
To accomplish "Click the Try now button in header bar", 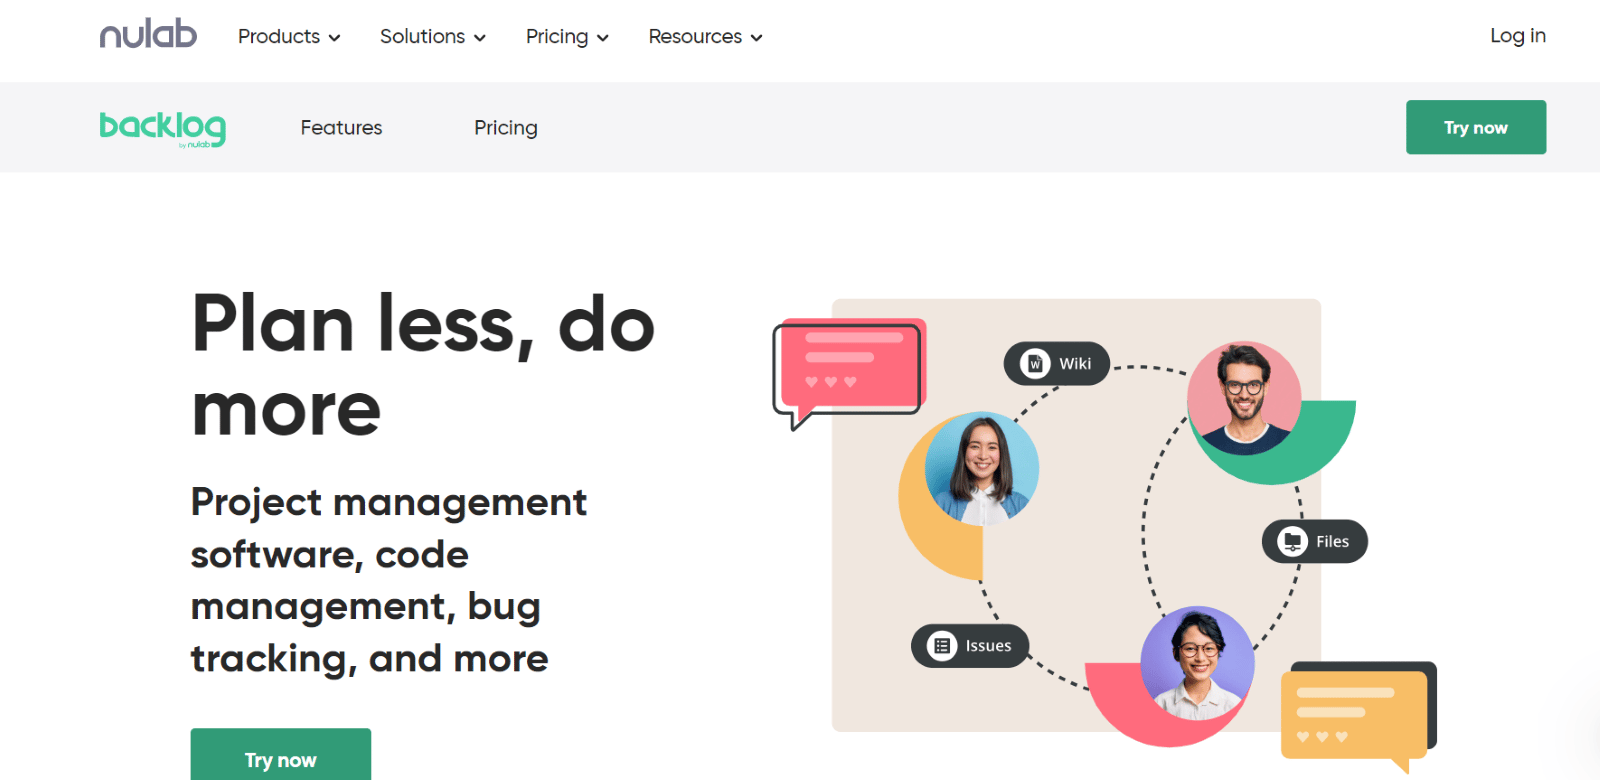I will (x=1476, y=127).
